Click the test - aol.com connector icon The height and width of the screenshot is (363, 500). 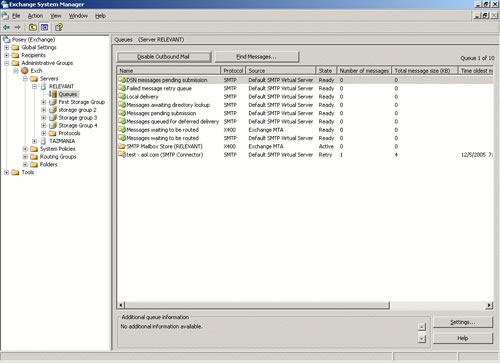[x=122, y=155]
